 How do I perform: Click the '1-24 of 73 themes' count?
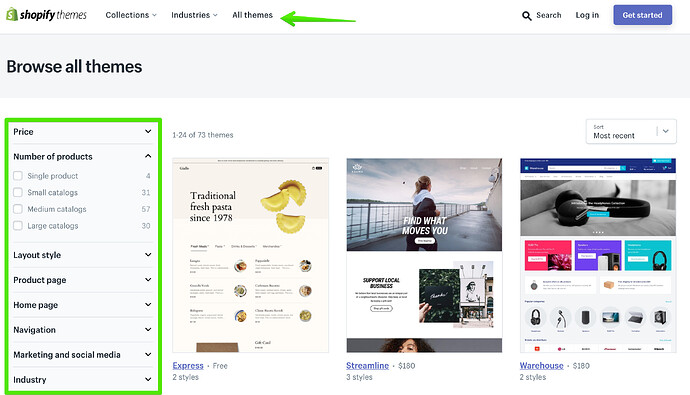(x=203, y=135)
